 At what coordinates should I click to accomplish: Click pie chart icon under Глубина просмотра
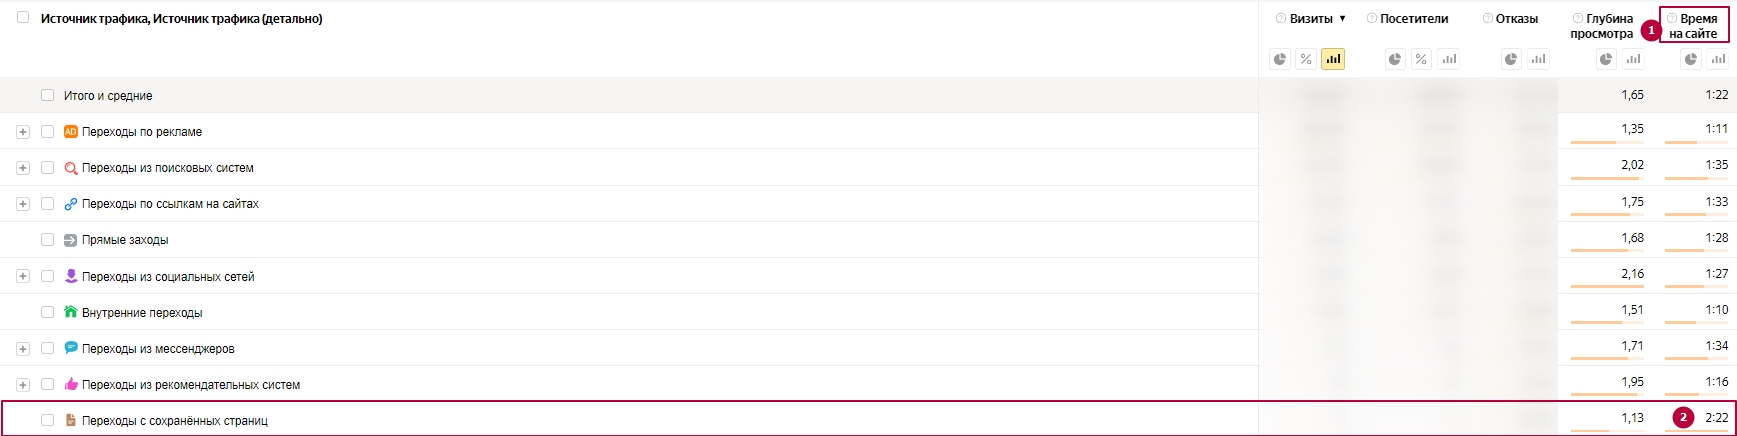point(1605,59)
